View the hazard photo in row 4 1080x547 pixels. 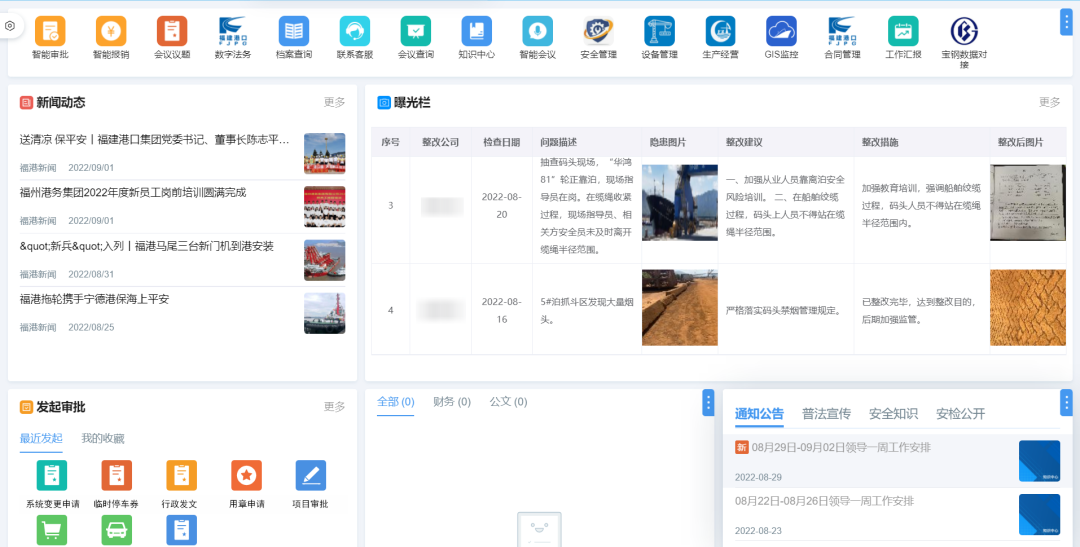click(680, 307)
